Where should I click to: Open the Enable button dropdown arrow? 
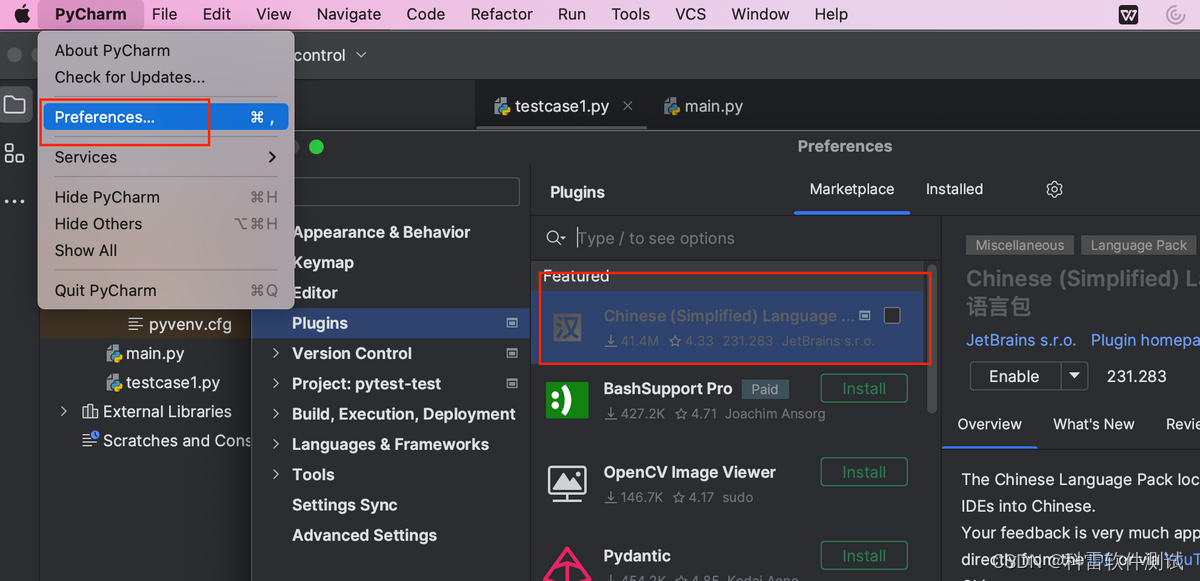(1074, 376)
